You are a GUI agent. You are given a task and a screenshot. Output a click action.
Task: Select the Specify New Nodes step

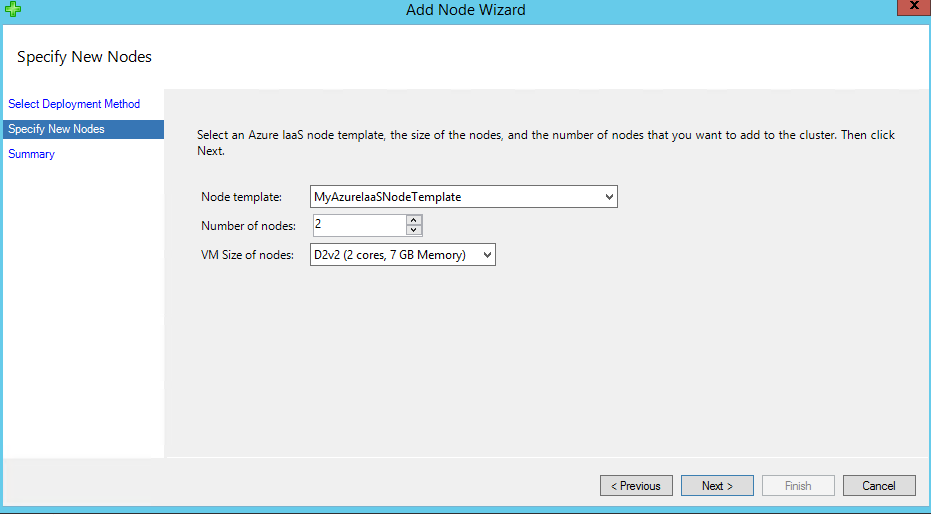[83, 129]
